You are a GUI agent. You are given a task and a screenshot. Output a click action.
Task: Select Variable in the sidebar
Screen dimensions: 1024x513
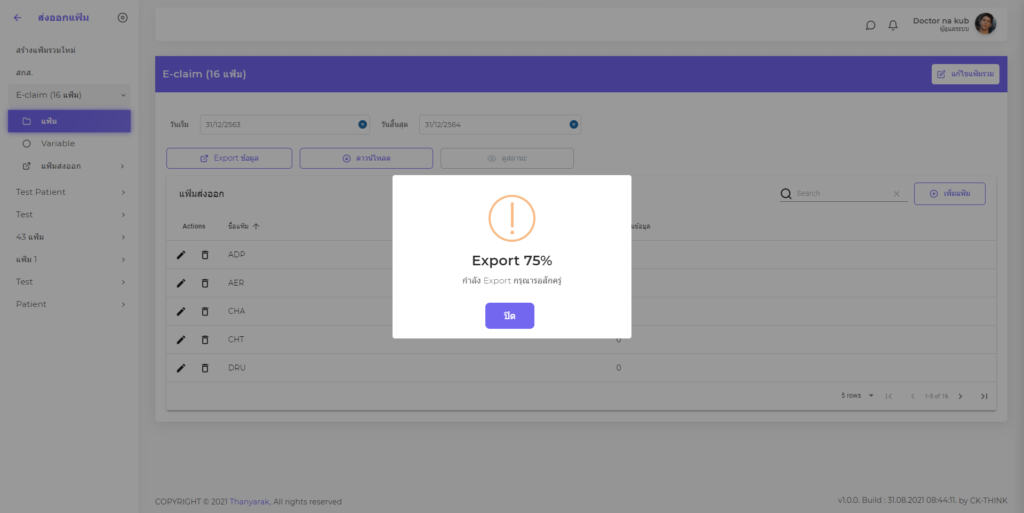coord(58,143)
